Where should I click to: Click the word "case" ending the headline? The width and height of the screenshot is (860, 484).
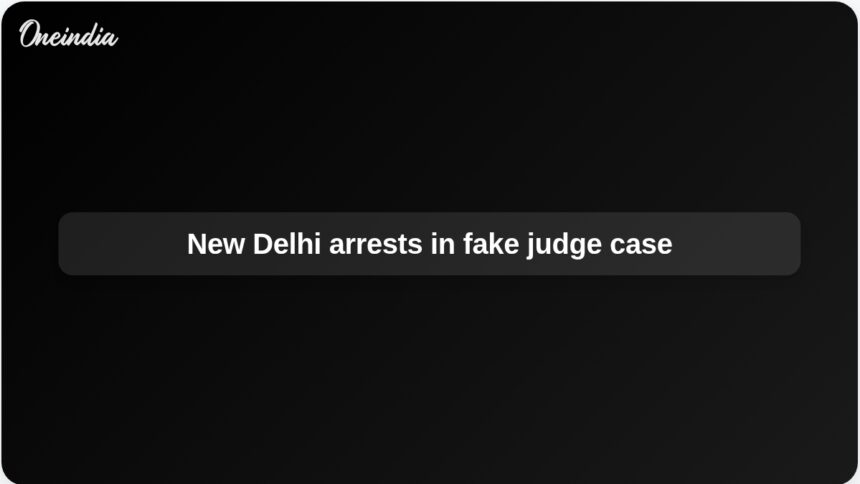point(641,245)
